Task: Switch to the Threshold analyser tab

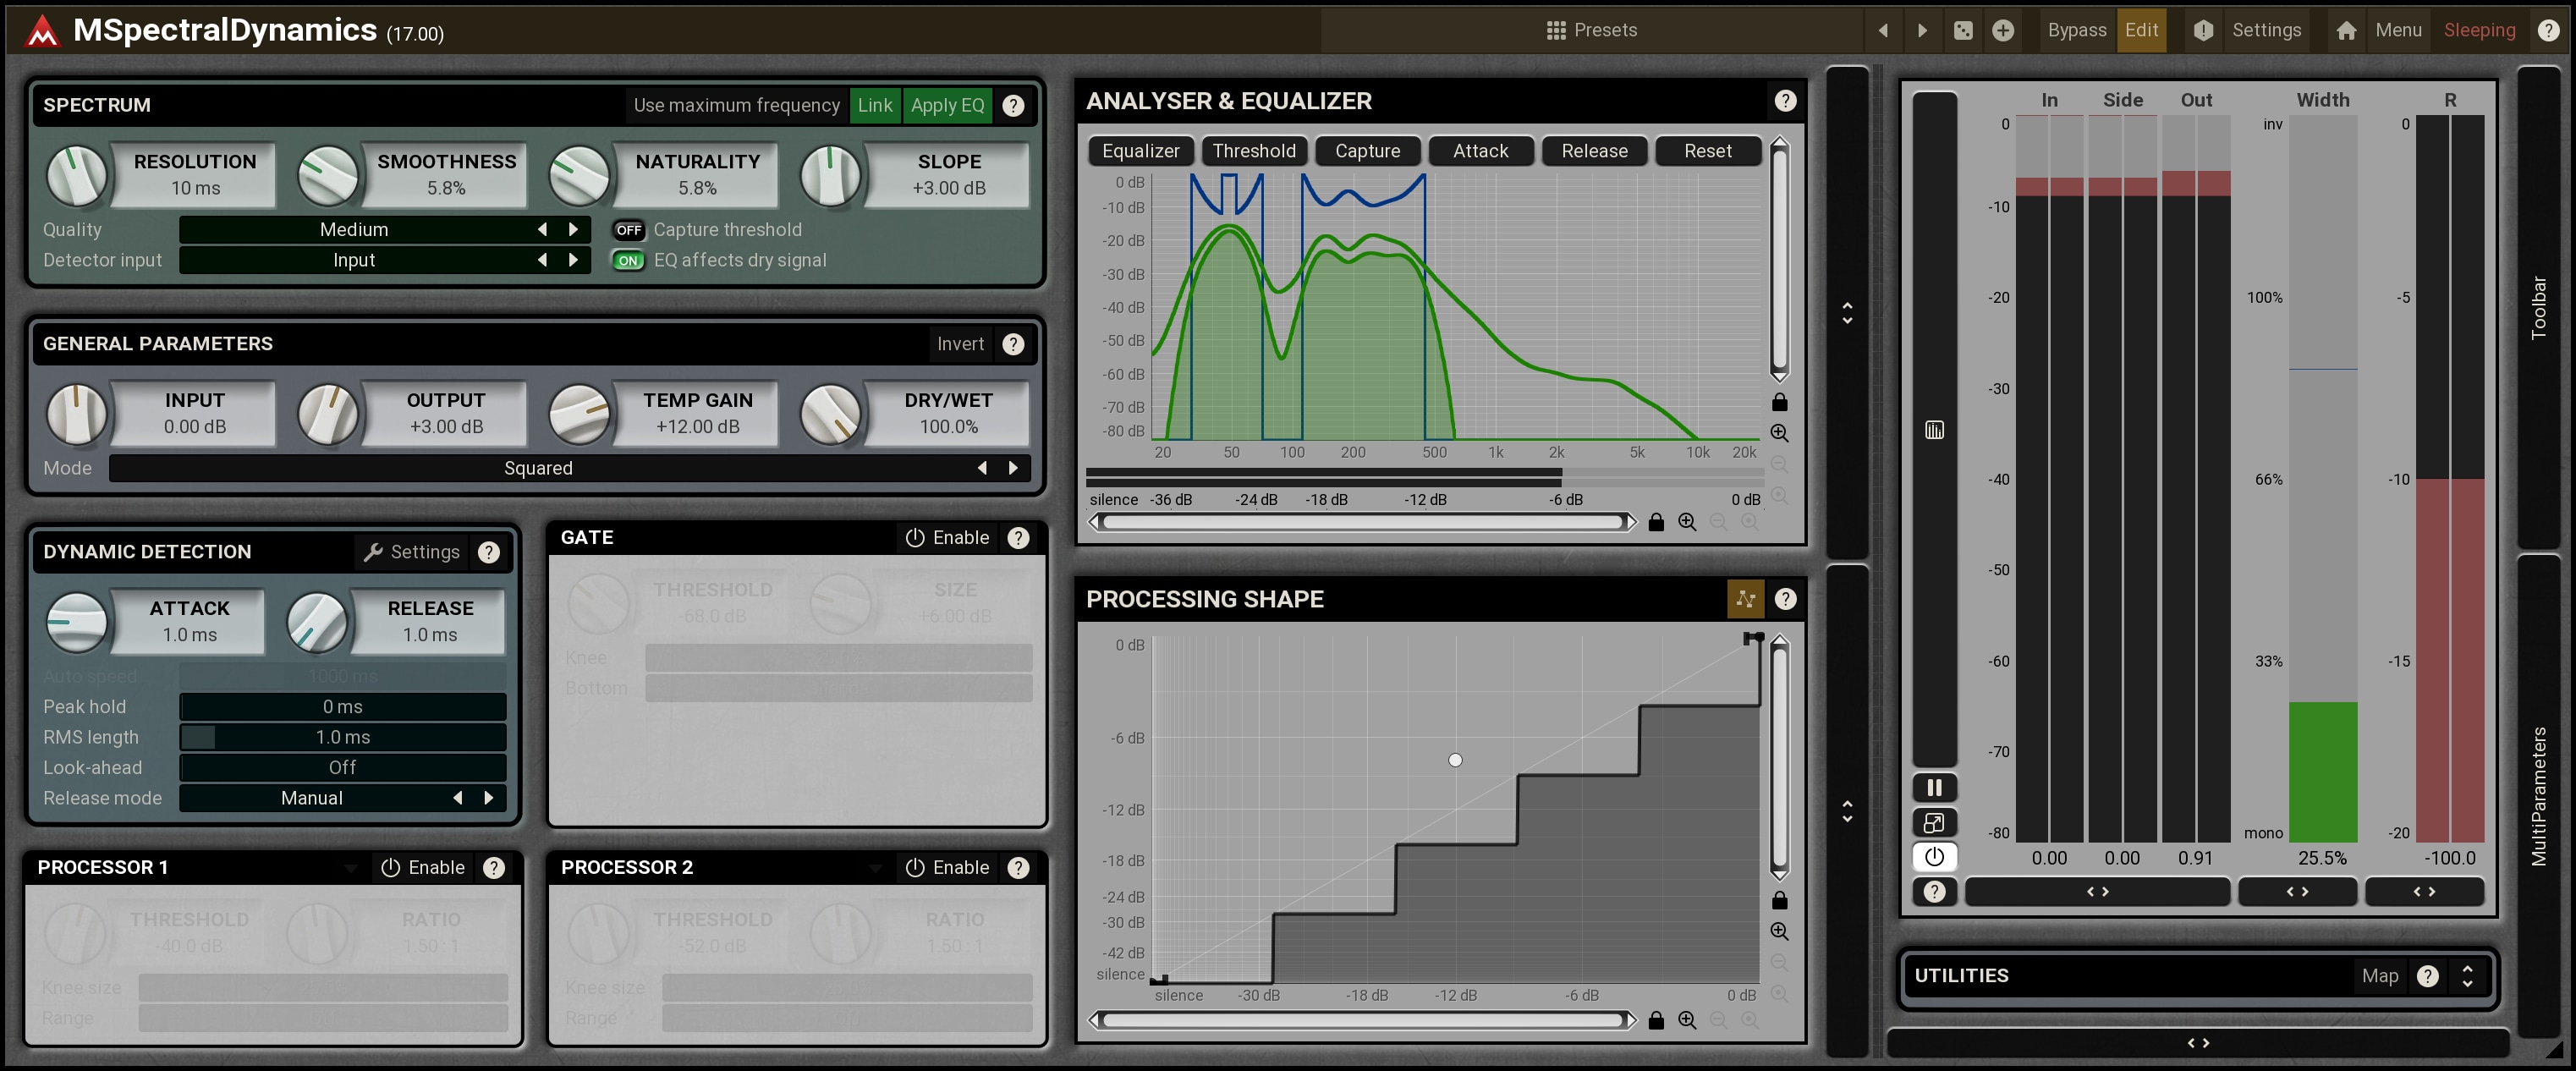Action: (1253, 151)
